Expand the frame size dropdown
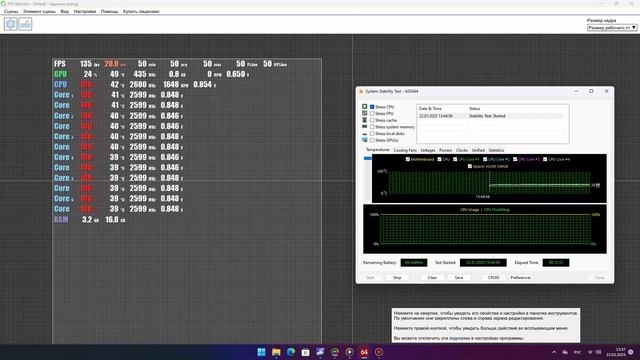The width and height of the screenshot is (640, 360). (x=612, y=27)
